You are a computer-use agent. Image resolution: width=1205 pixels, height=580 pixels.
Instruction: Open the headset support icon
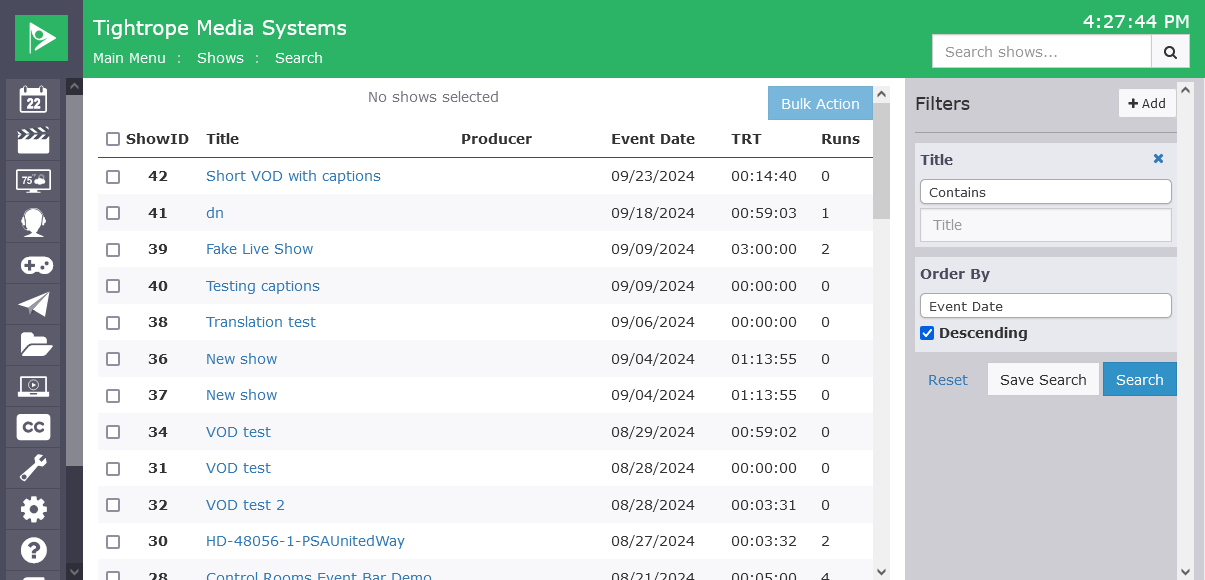pos(33,222)
